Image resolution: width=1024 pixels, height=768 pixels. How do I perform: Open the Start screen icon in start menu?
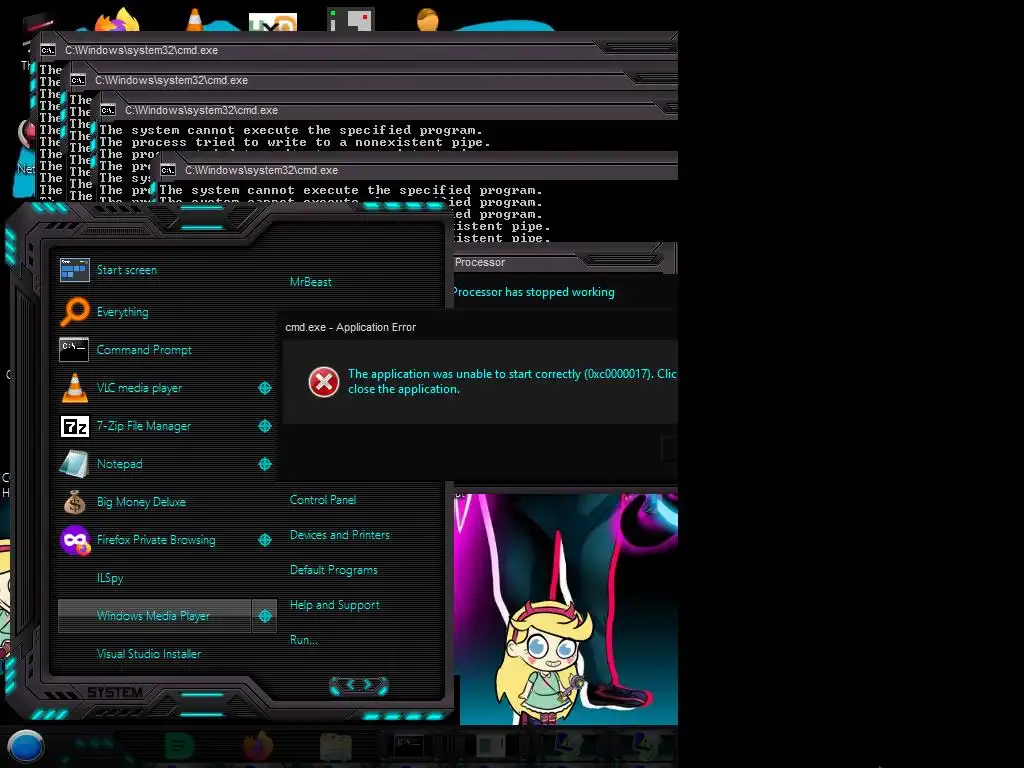(x=74, y=270)
